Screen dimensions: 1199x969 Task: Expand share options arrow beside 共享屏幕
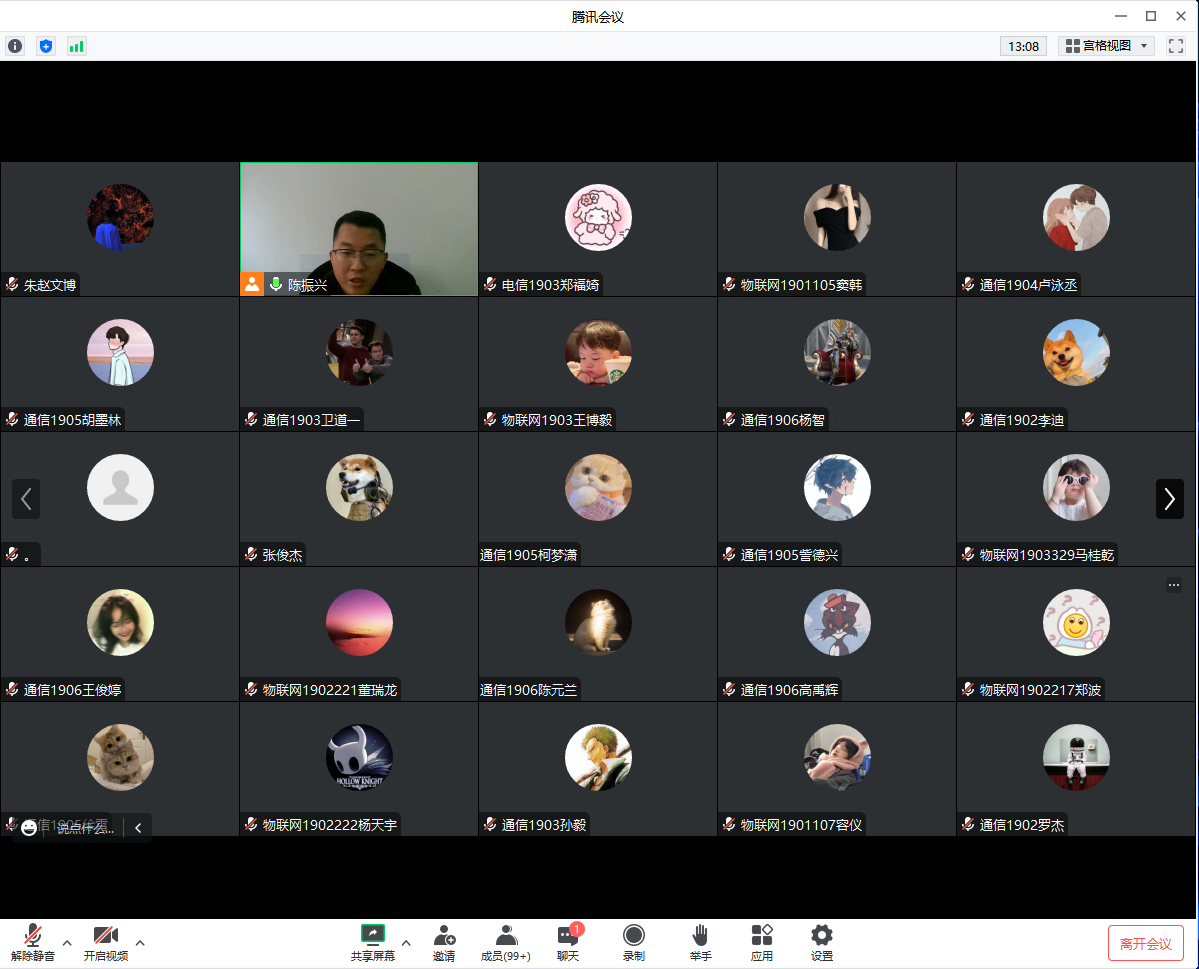coord(406,942)
